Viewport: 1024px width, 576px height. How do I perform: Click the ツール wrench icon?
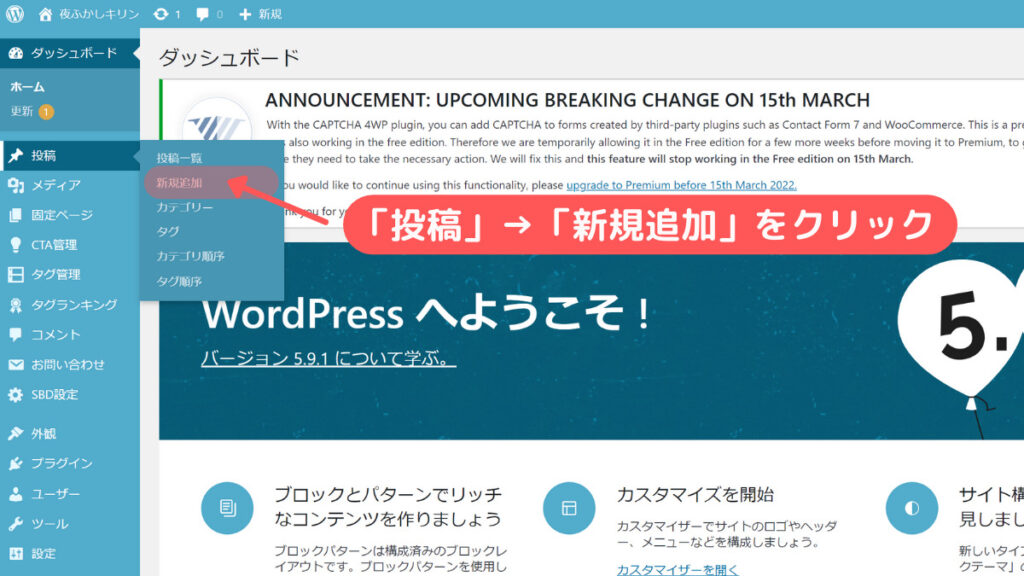16,524
